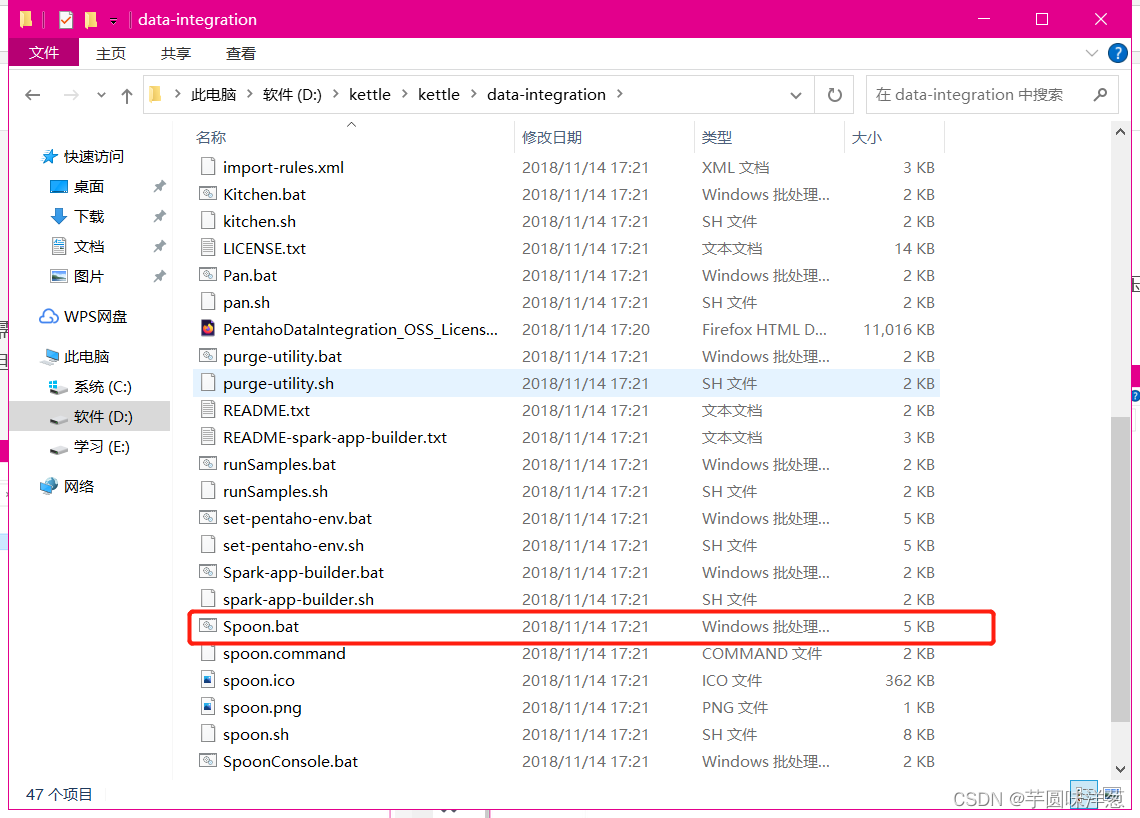Click the set-pentaho-env.bat file icon
This screenshot has width=1140, height=818.
(x=208, y=518)
